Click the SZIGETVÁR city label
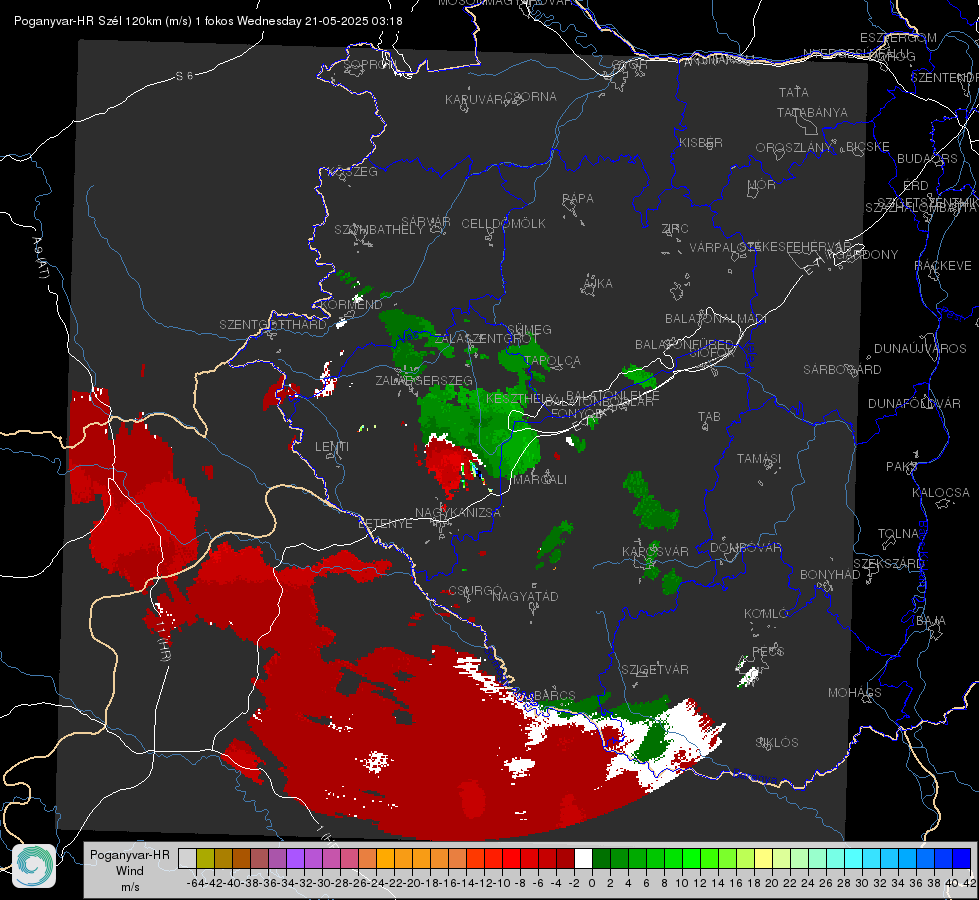This screenshot has height=900, width=979. point(655,670)
